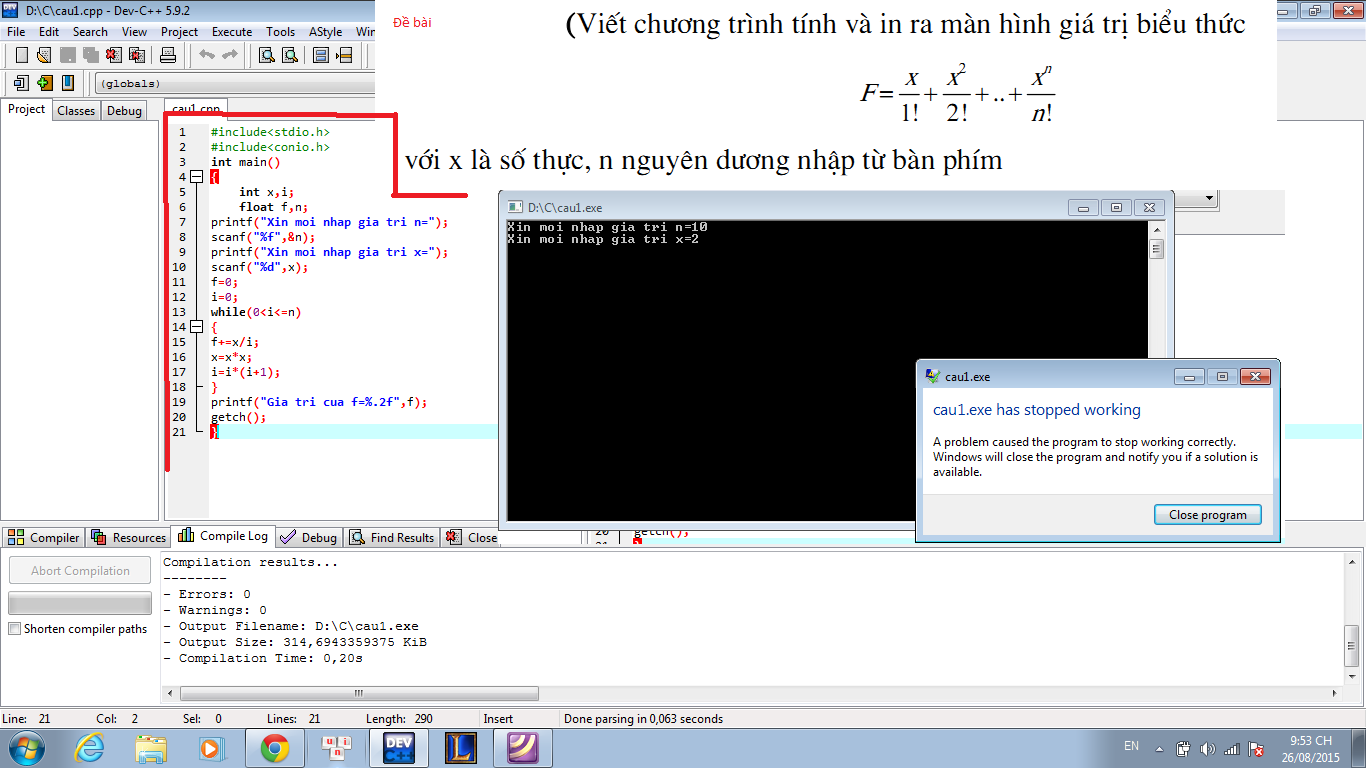Switch to the Compiler bottom tab
1366x768 pixels.
point(44,537)
